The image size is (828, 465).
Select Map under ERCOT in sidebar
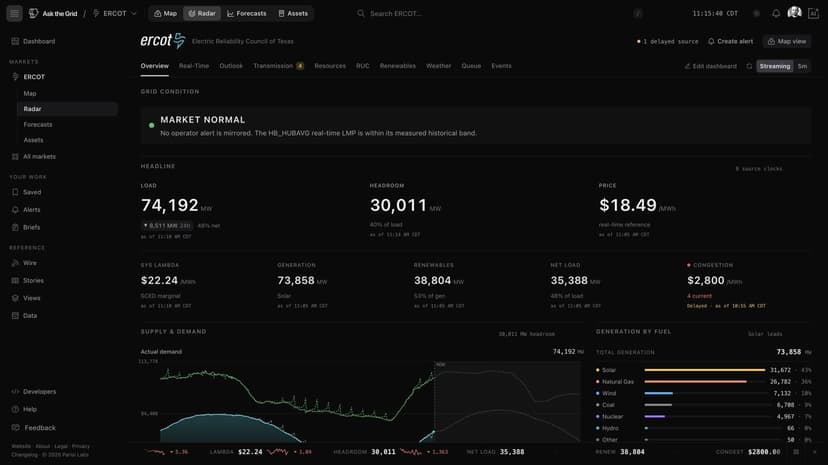click(30, 93)
